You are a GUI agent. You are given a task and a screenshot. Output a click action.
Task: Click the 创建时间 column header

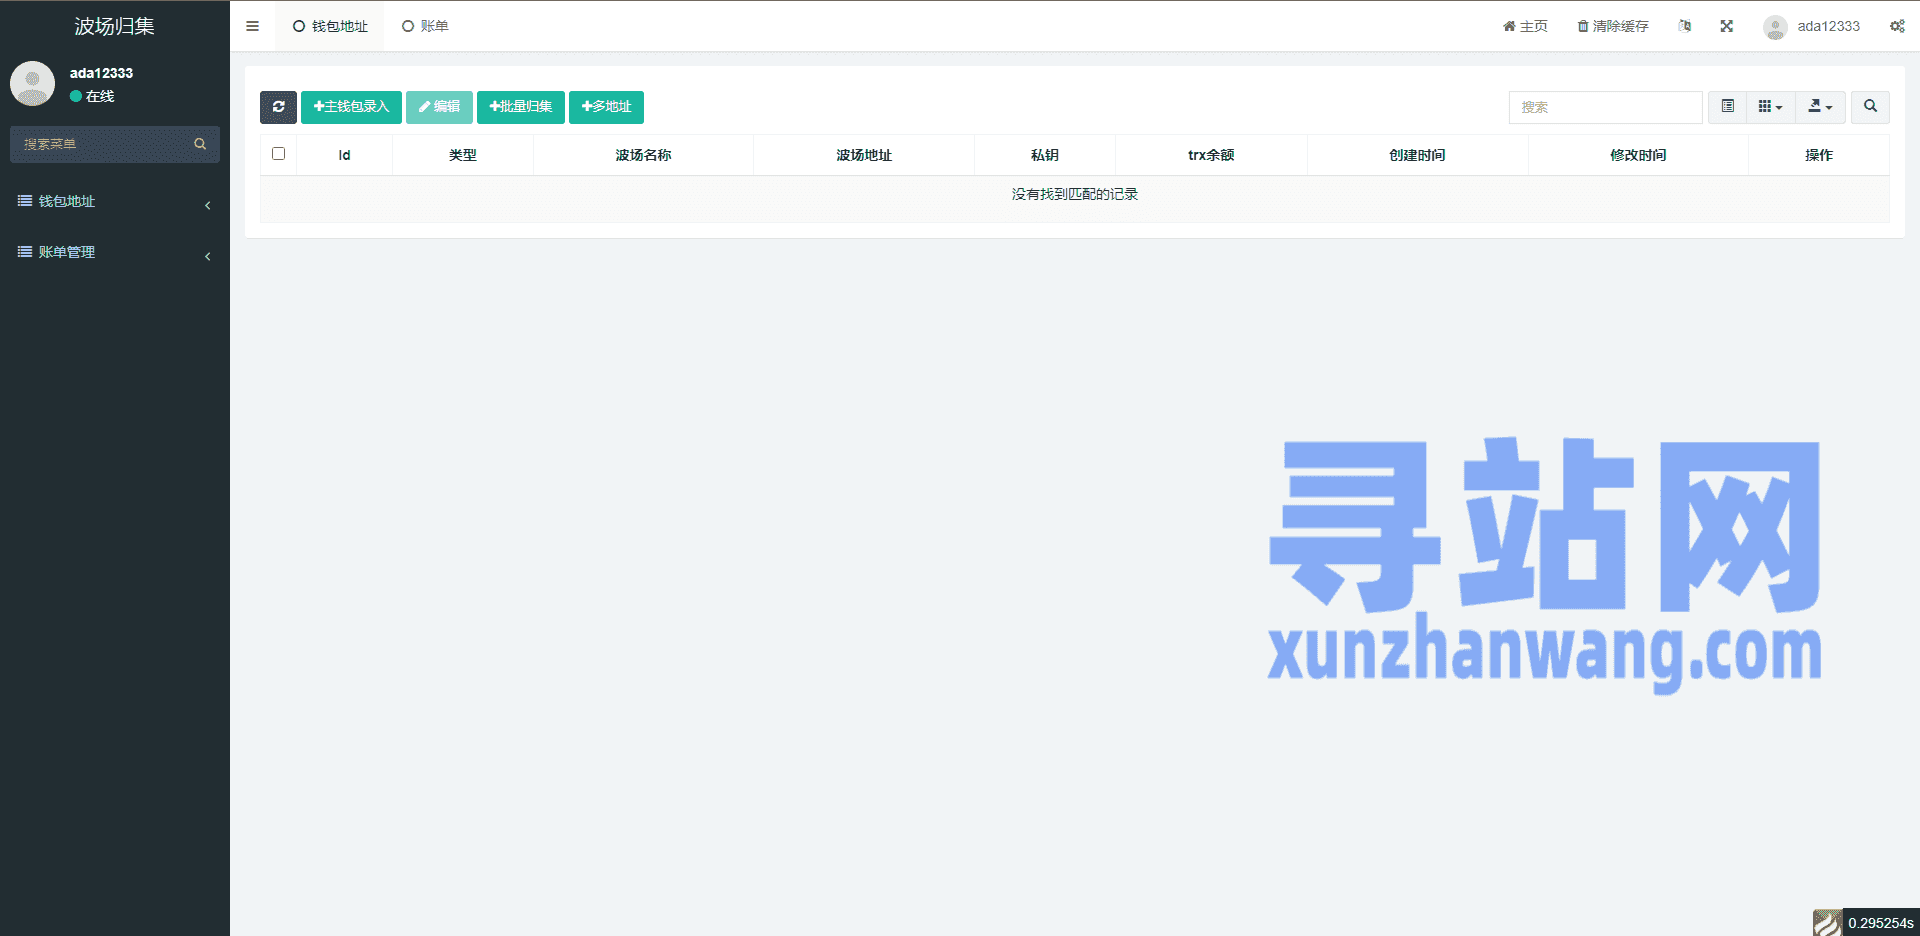point(1417,155)
